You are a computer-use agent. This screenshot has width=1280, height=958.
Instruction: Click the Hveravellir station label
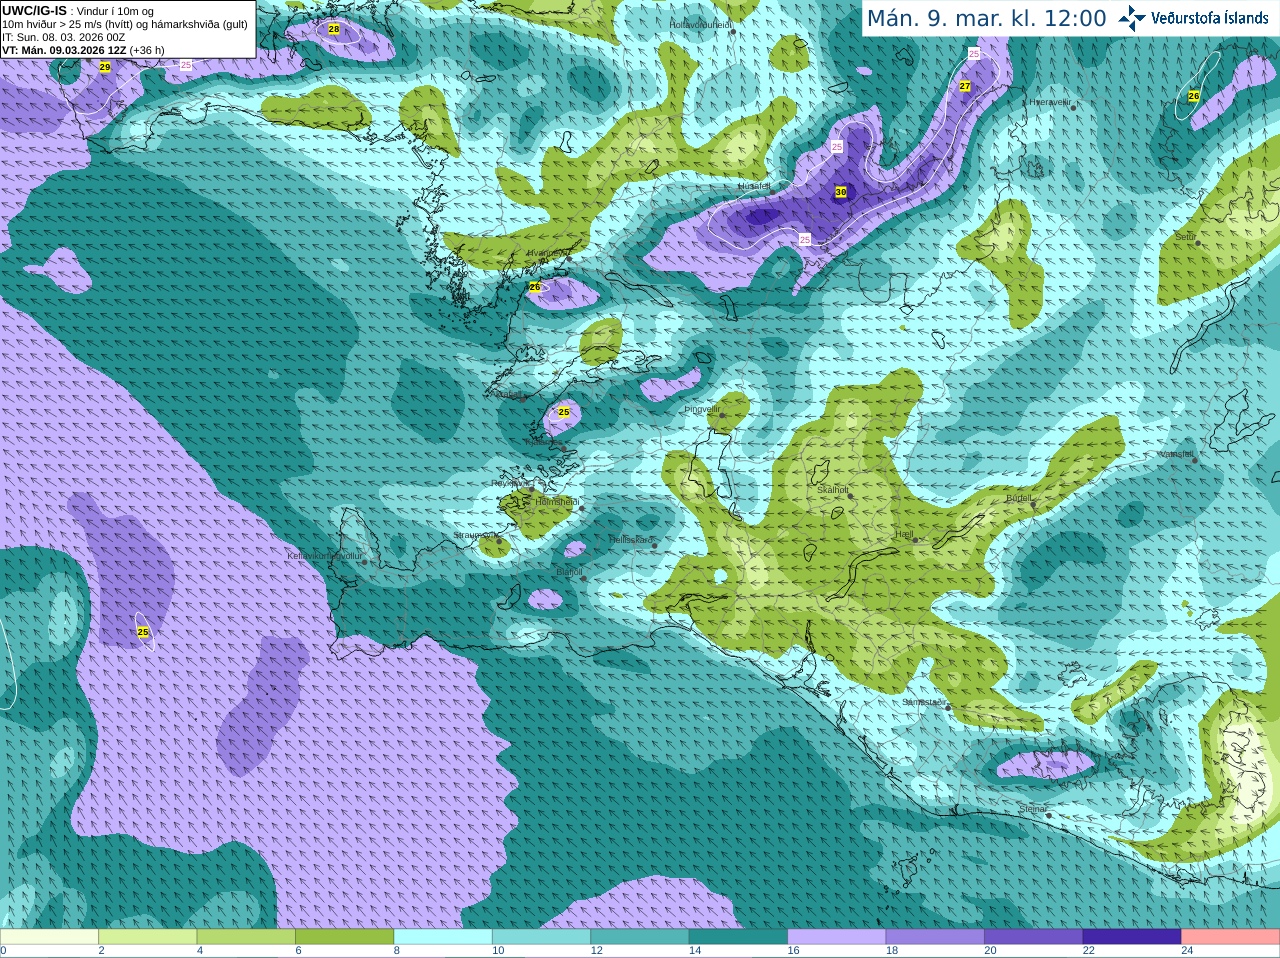(1049, 102)
